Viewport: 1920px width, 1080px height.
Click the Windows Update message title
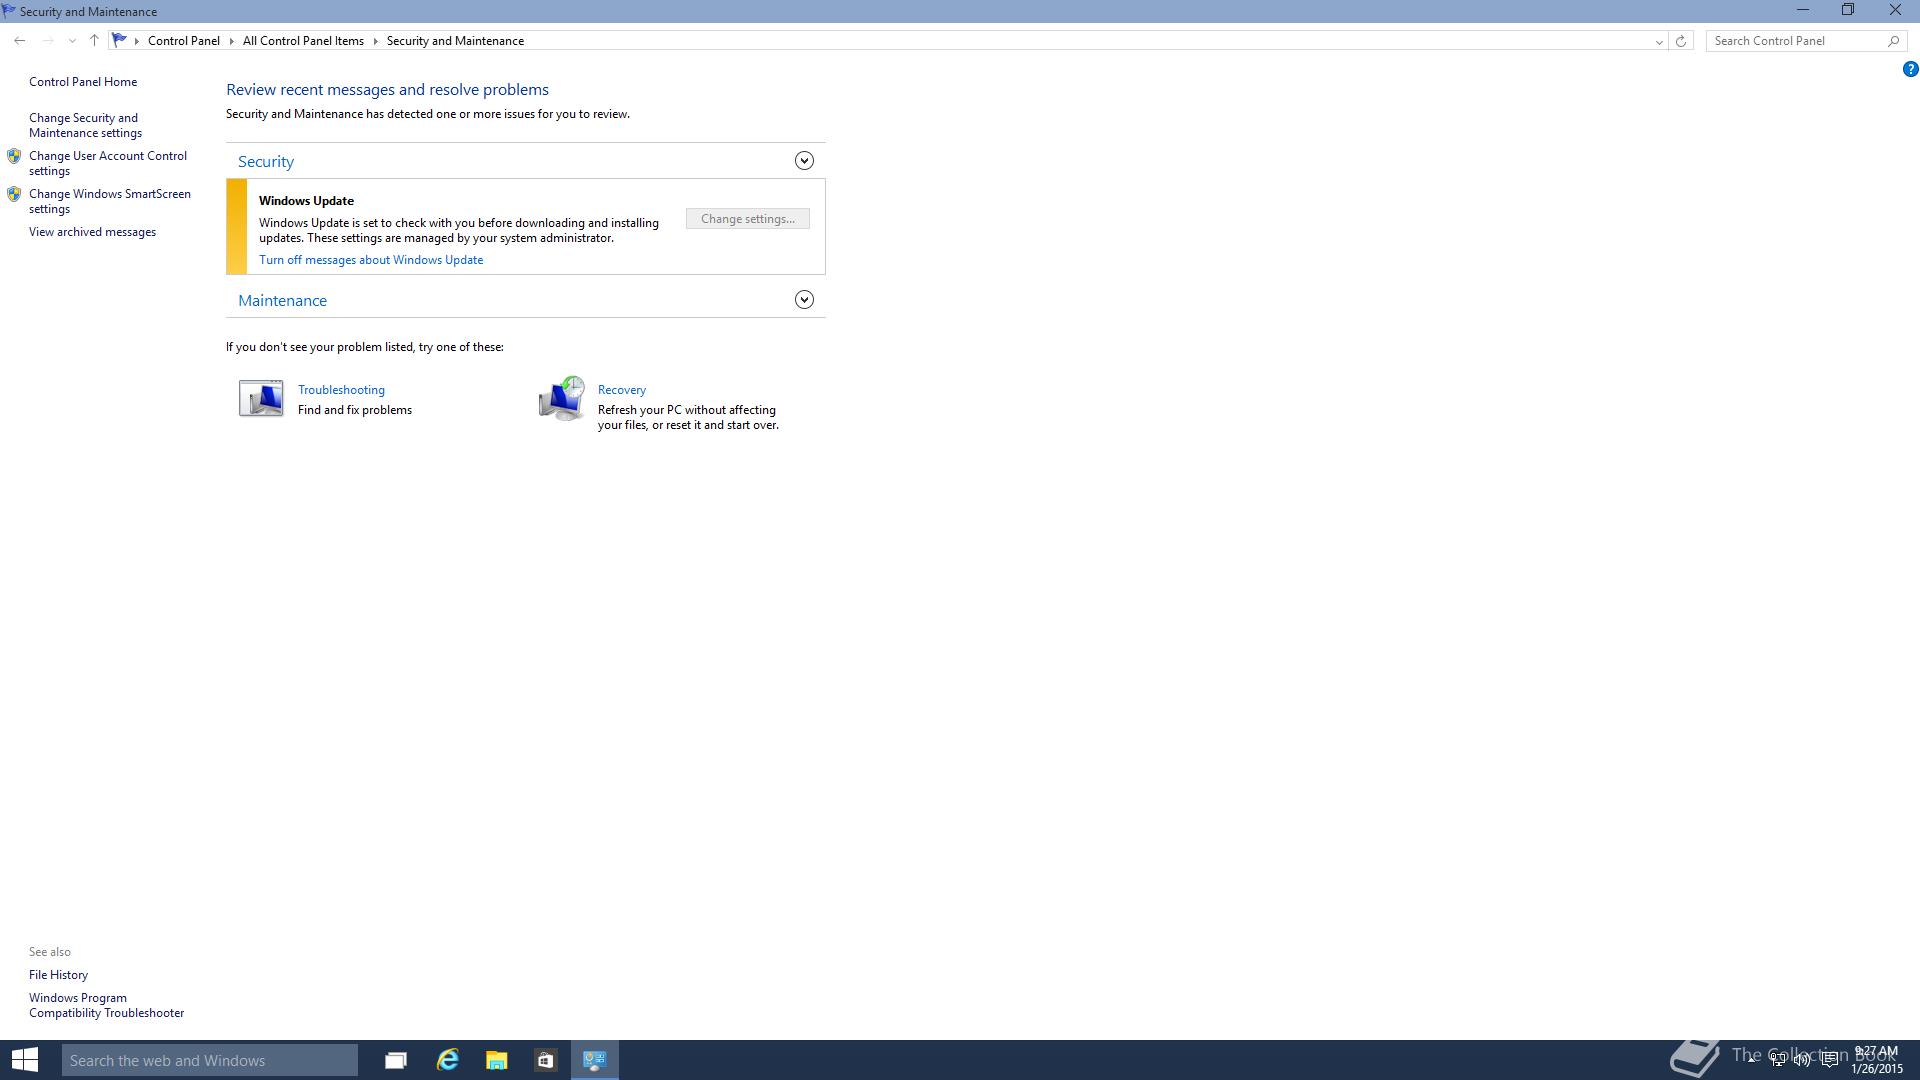306,201
